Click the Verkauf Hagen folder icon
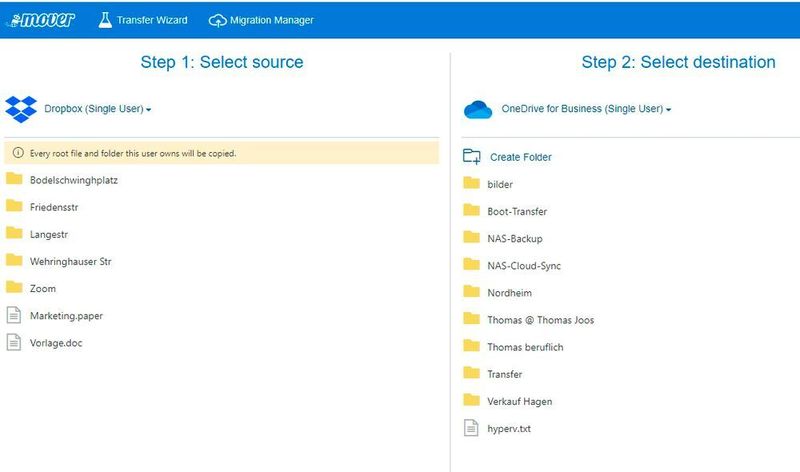 471,400
